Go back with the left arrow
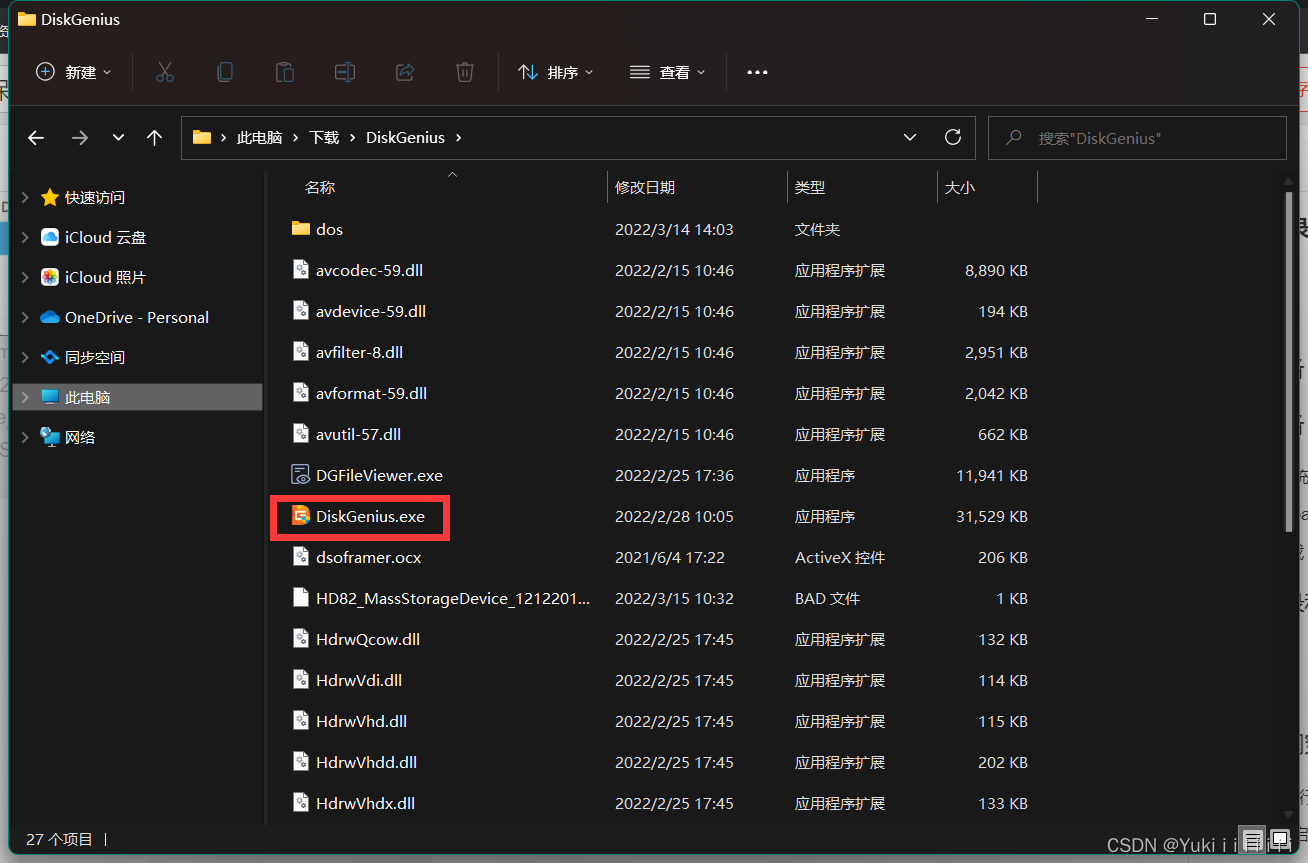 point(36,138)
